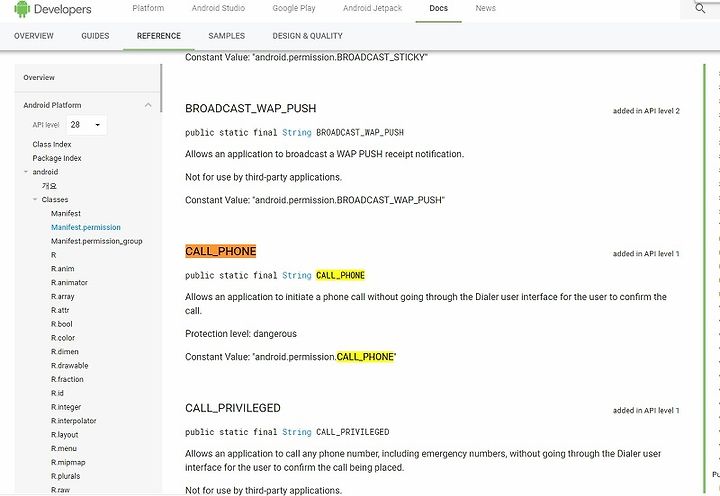The width and height of the screenshot is (720, 496).
Task: Open R.color in the sidebar
Action: pos(63,338)
